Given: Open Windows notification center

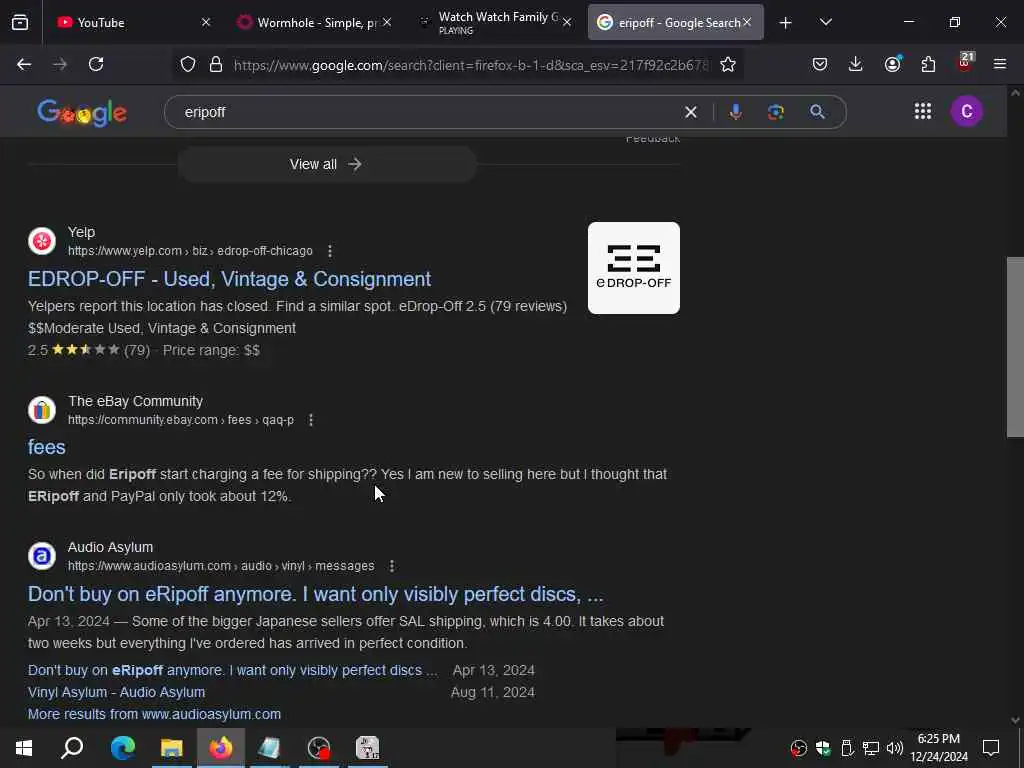Looking at the screenshot, I should (991, 748).
